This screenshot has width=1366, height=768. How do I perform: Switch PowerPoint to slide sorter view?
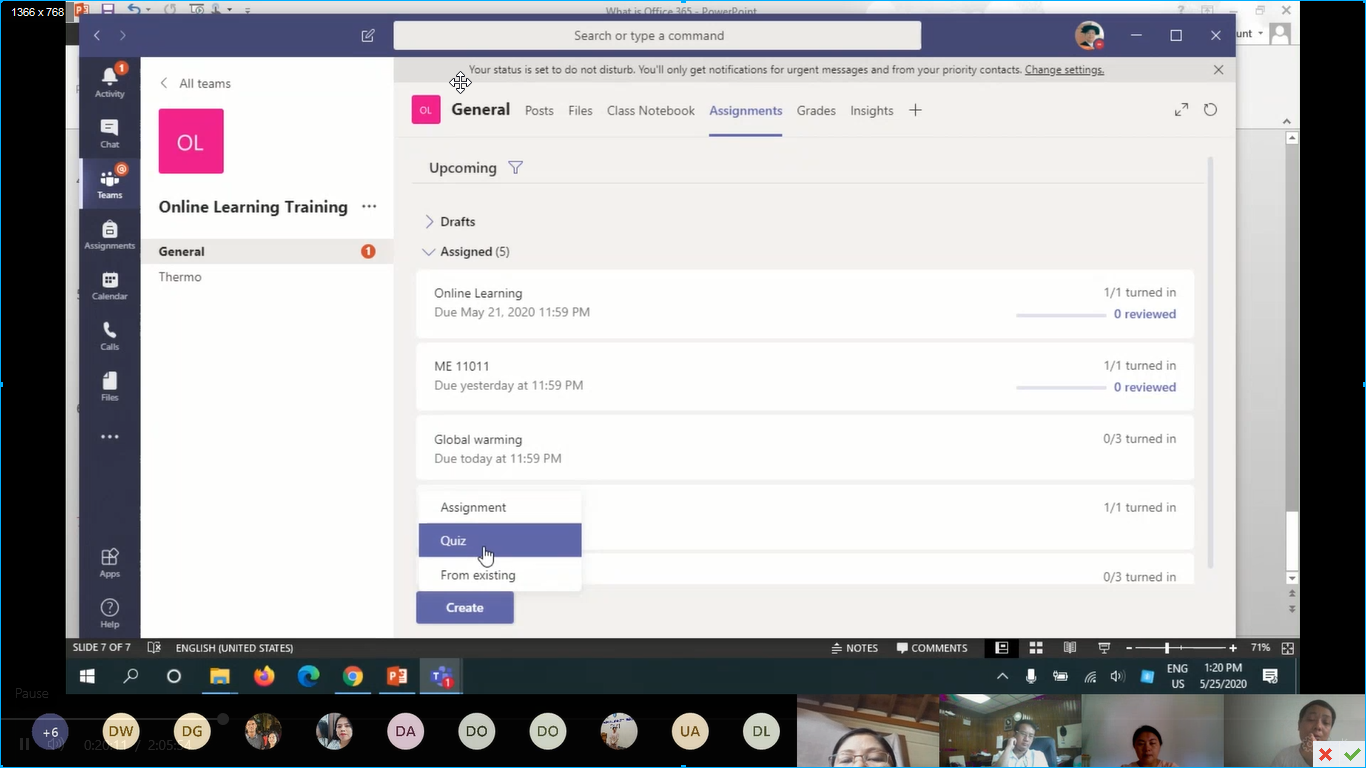(1036, 648)
